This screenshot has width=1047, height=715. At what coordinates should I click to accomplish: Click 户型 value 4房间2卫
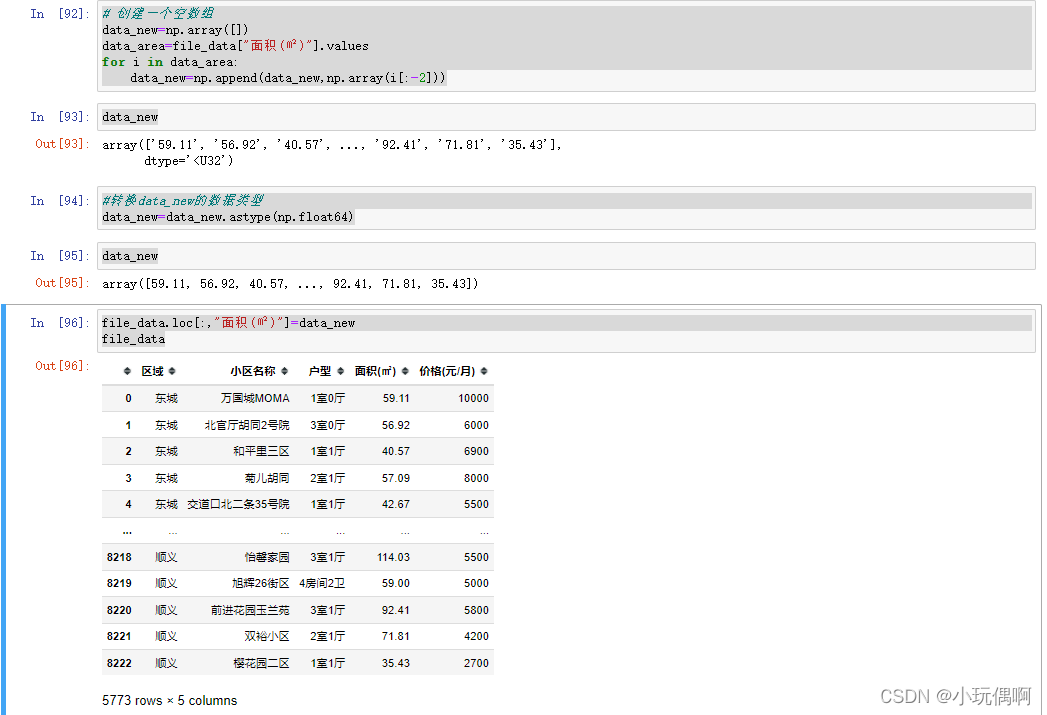(322, 583)
